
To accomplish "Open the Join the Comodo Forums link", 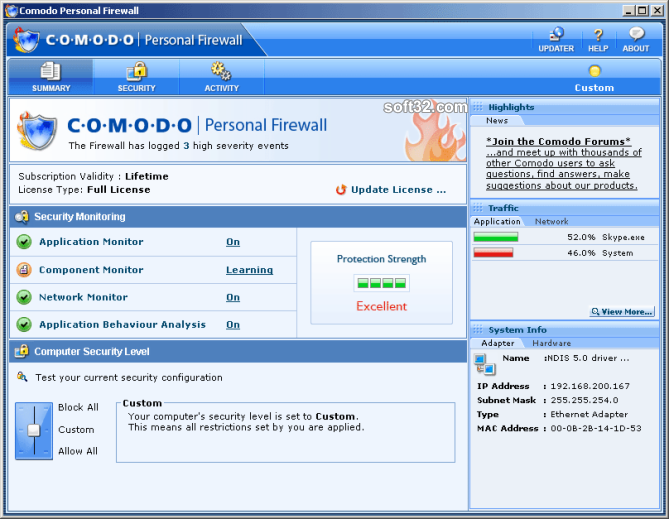I will 558,141.
